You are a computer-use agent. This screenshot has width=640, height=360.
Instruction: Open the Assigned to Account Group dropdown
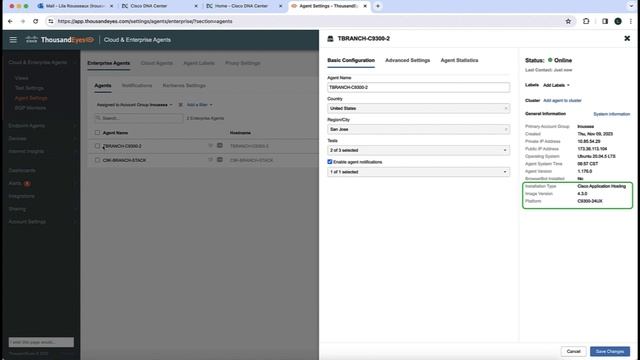pyautogui.click(x=134, y=105)
